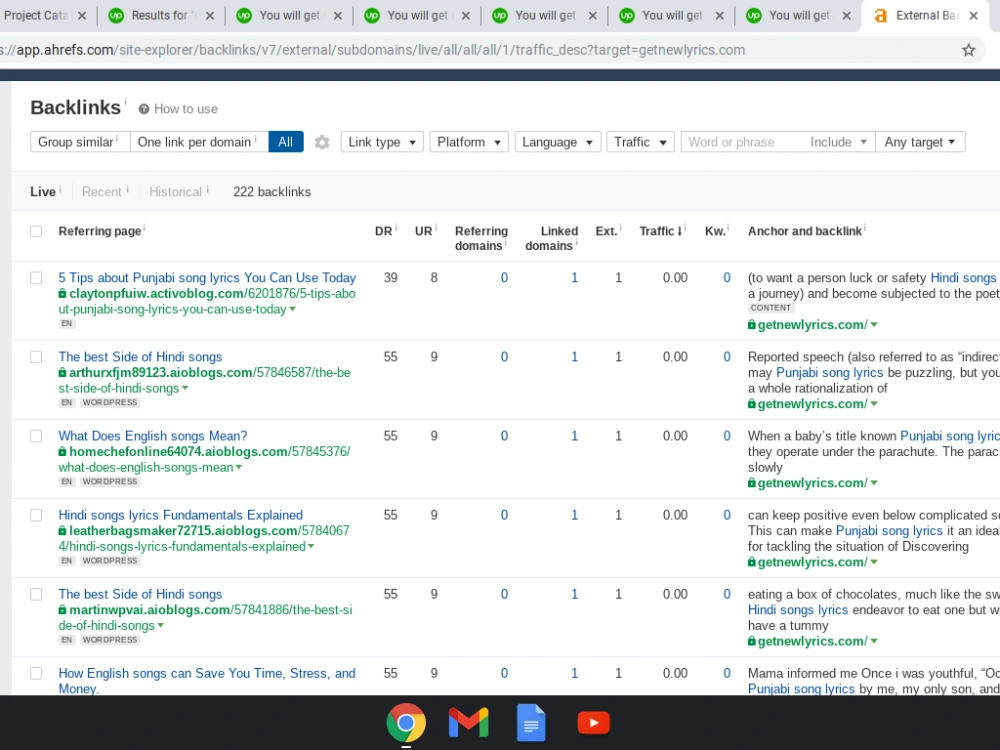1000x750 pixels.
Task: Open How English songs can Save You link
Action: tap(207, 680)
